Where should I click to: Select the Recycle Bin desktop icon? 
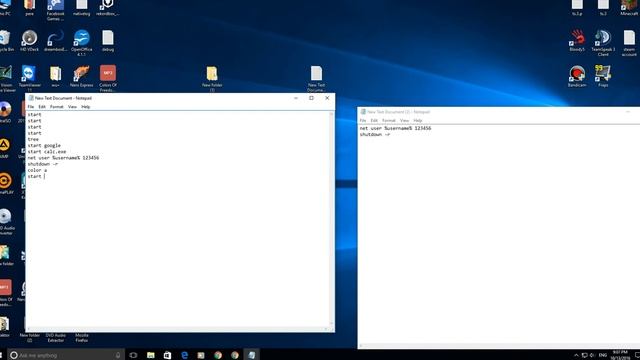(x=5, y=40)
